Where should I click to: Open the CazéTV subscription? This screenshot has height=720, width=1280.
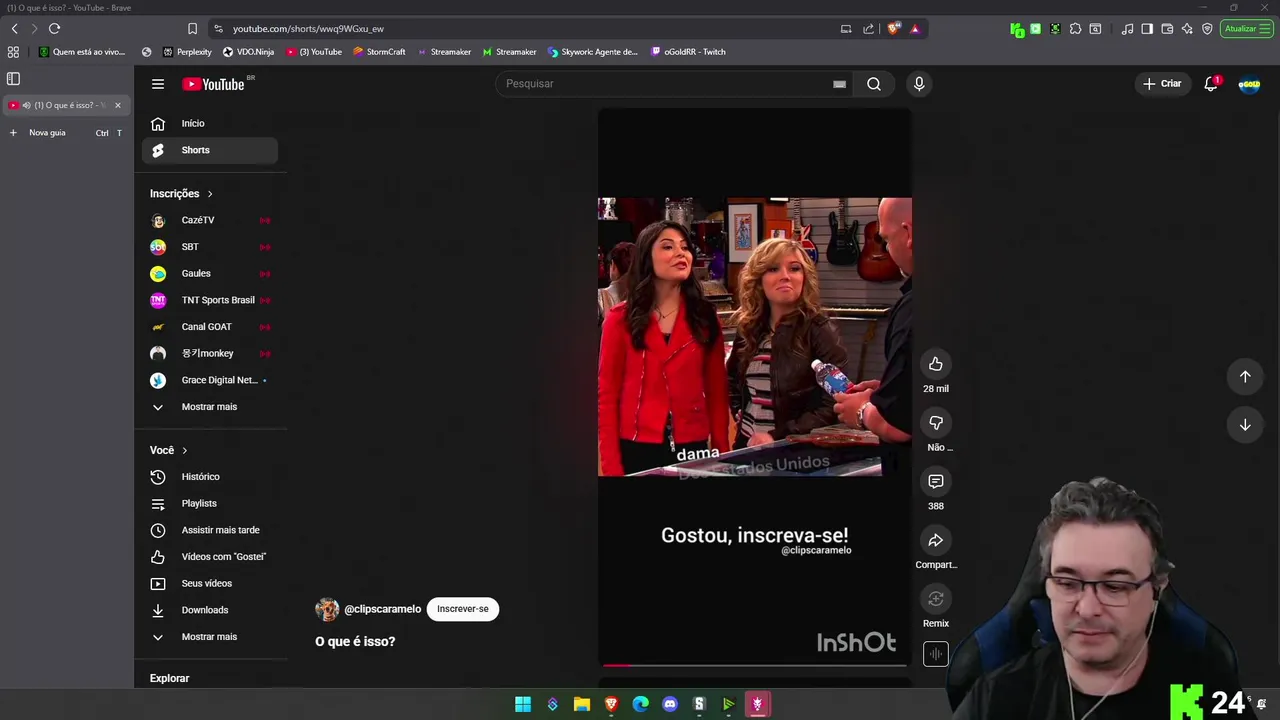(x=210, y=220)
